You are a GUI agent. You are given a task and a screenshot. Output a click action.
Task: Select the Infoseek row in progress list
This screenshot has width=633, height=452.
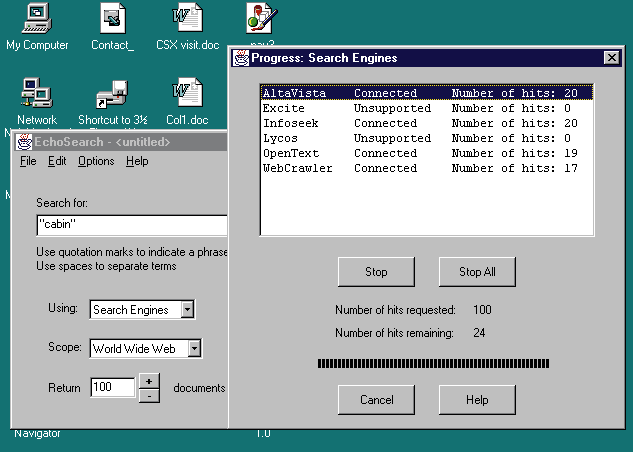[427, 123]
